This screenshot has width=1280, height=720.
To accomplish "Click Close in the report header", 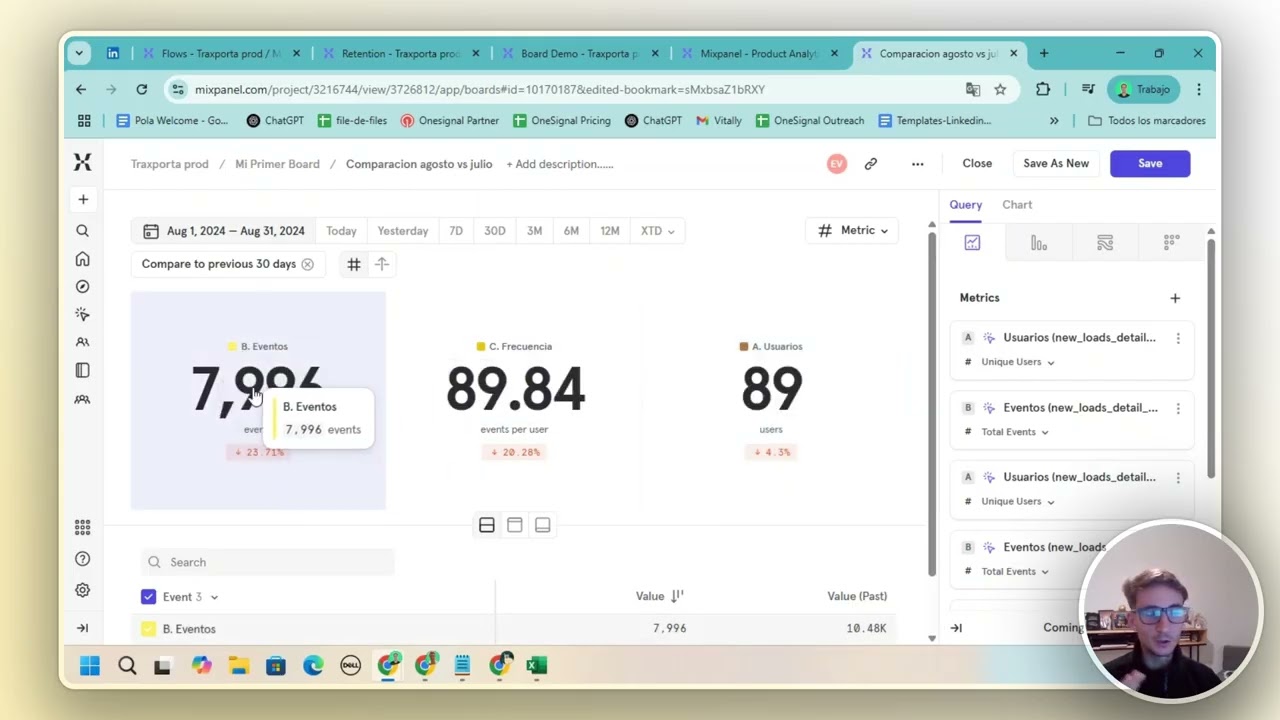I will pos(977,164).
